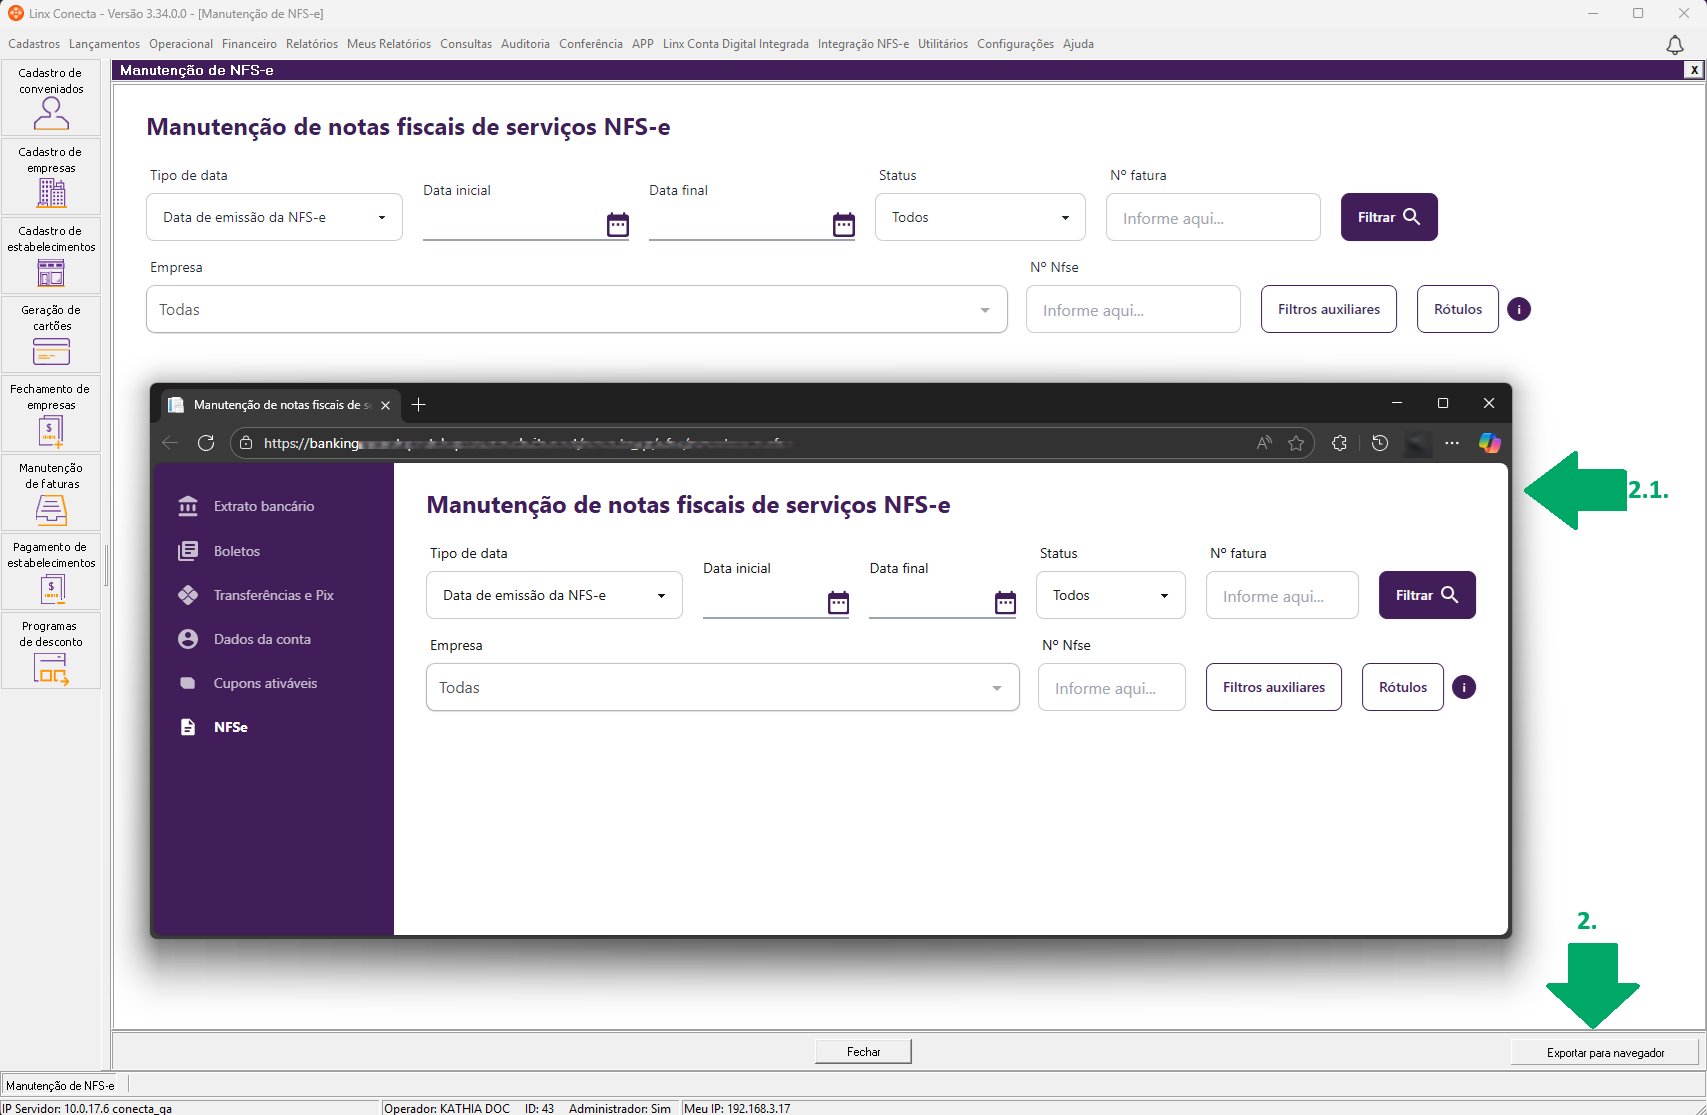Open Data inicial calendar picker in main form
Viewport: 1707px width, 1115px height.
coord(618,225)
